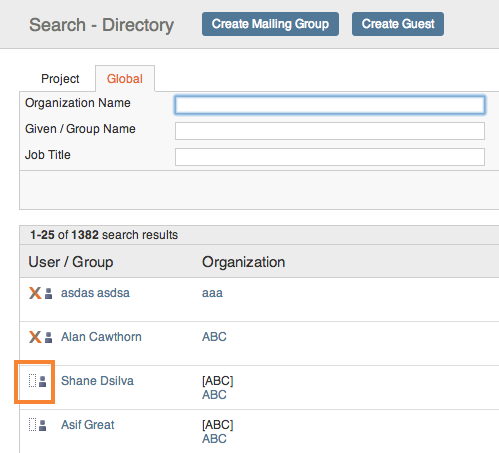499x453 pixels.
Task: Switch to the Project tab
Action: tap(60, 79)
